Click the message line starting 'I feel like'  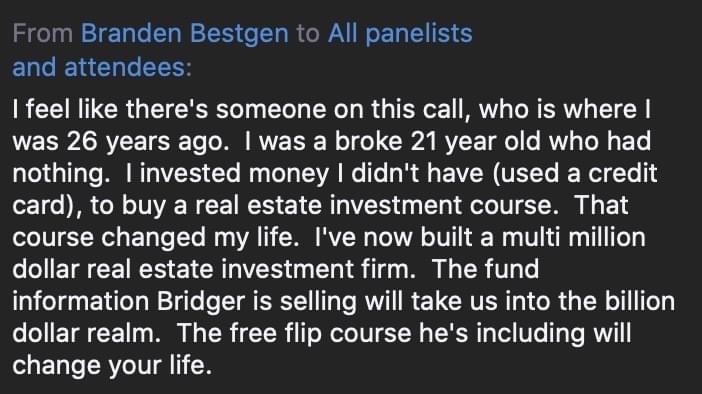pyautogui.click(x=331, y=110)
